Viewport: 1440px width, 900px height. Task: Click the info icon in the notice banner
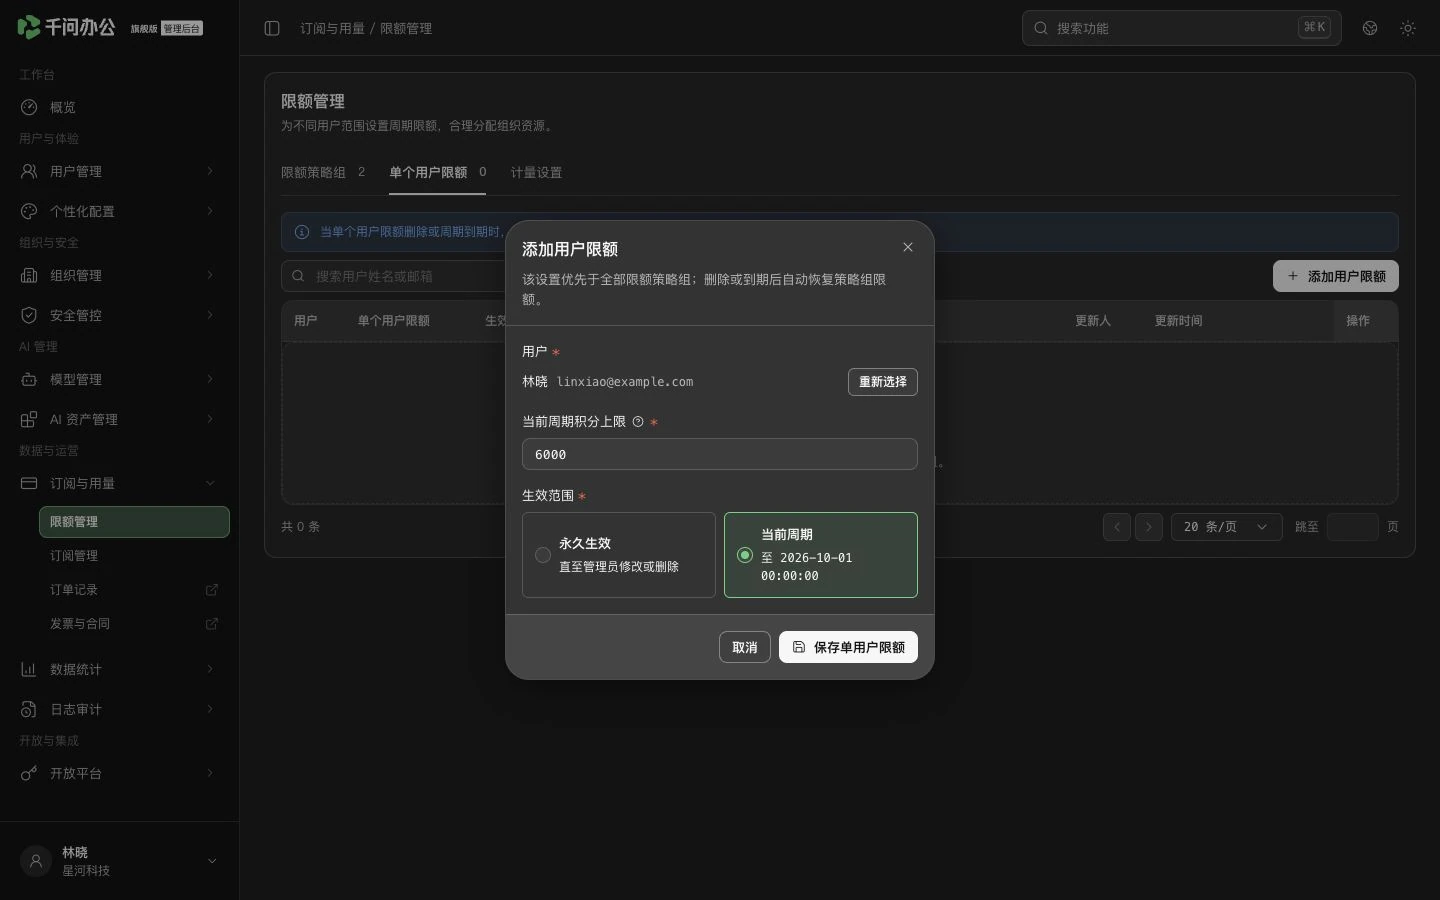[302, 232]
